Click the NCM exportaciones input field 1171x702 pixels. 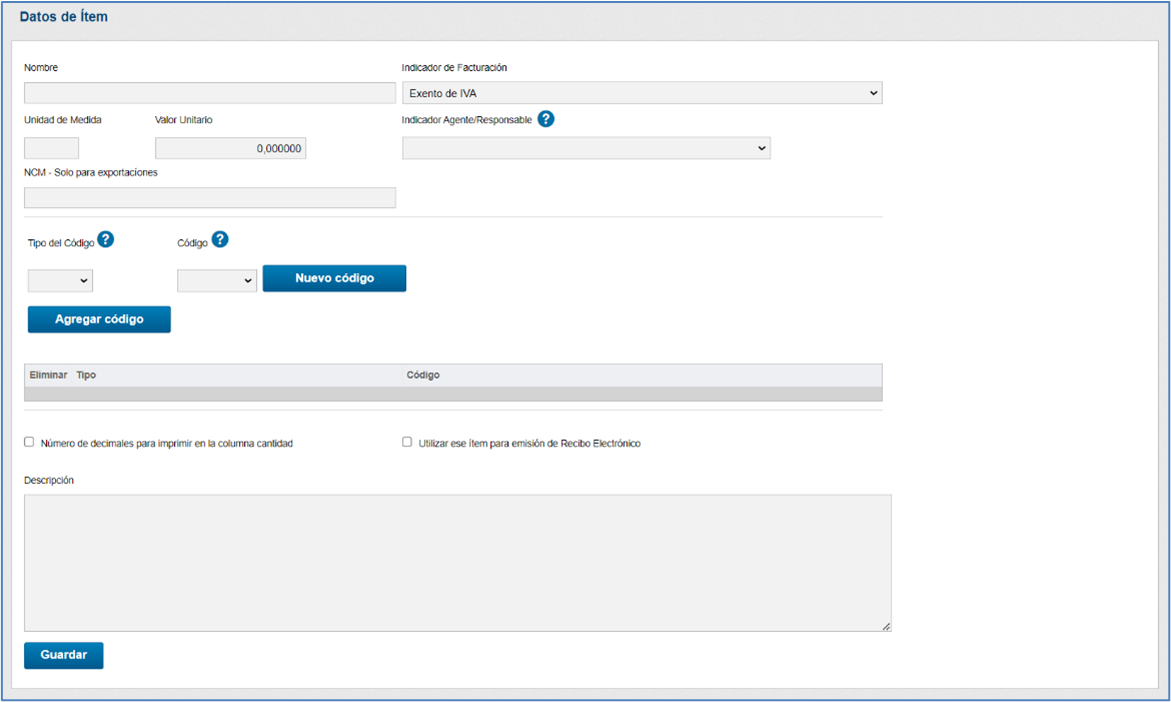(x=210, y=198)
